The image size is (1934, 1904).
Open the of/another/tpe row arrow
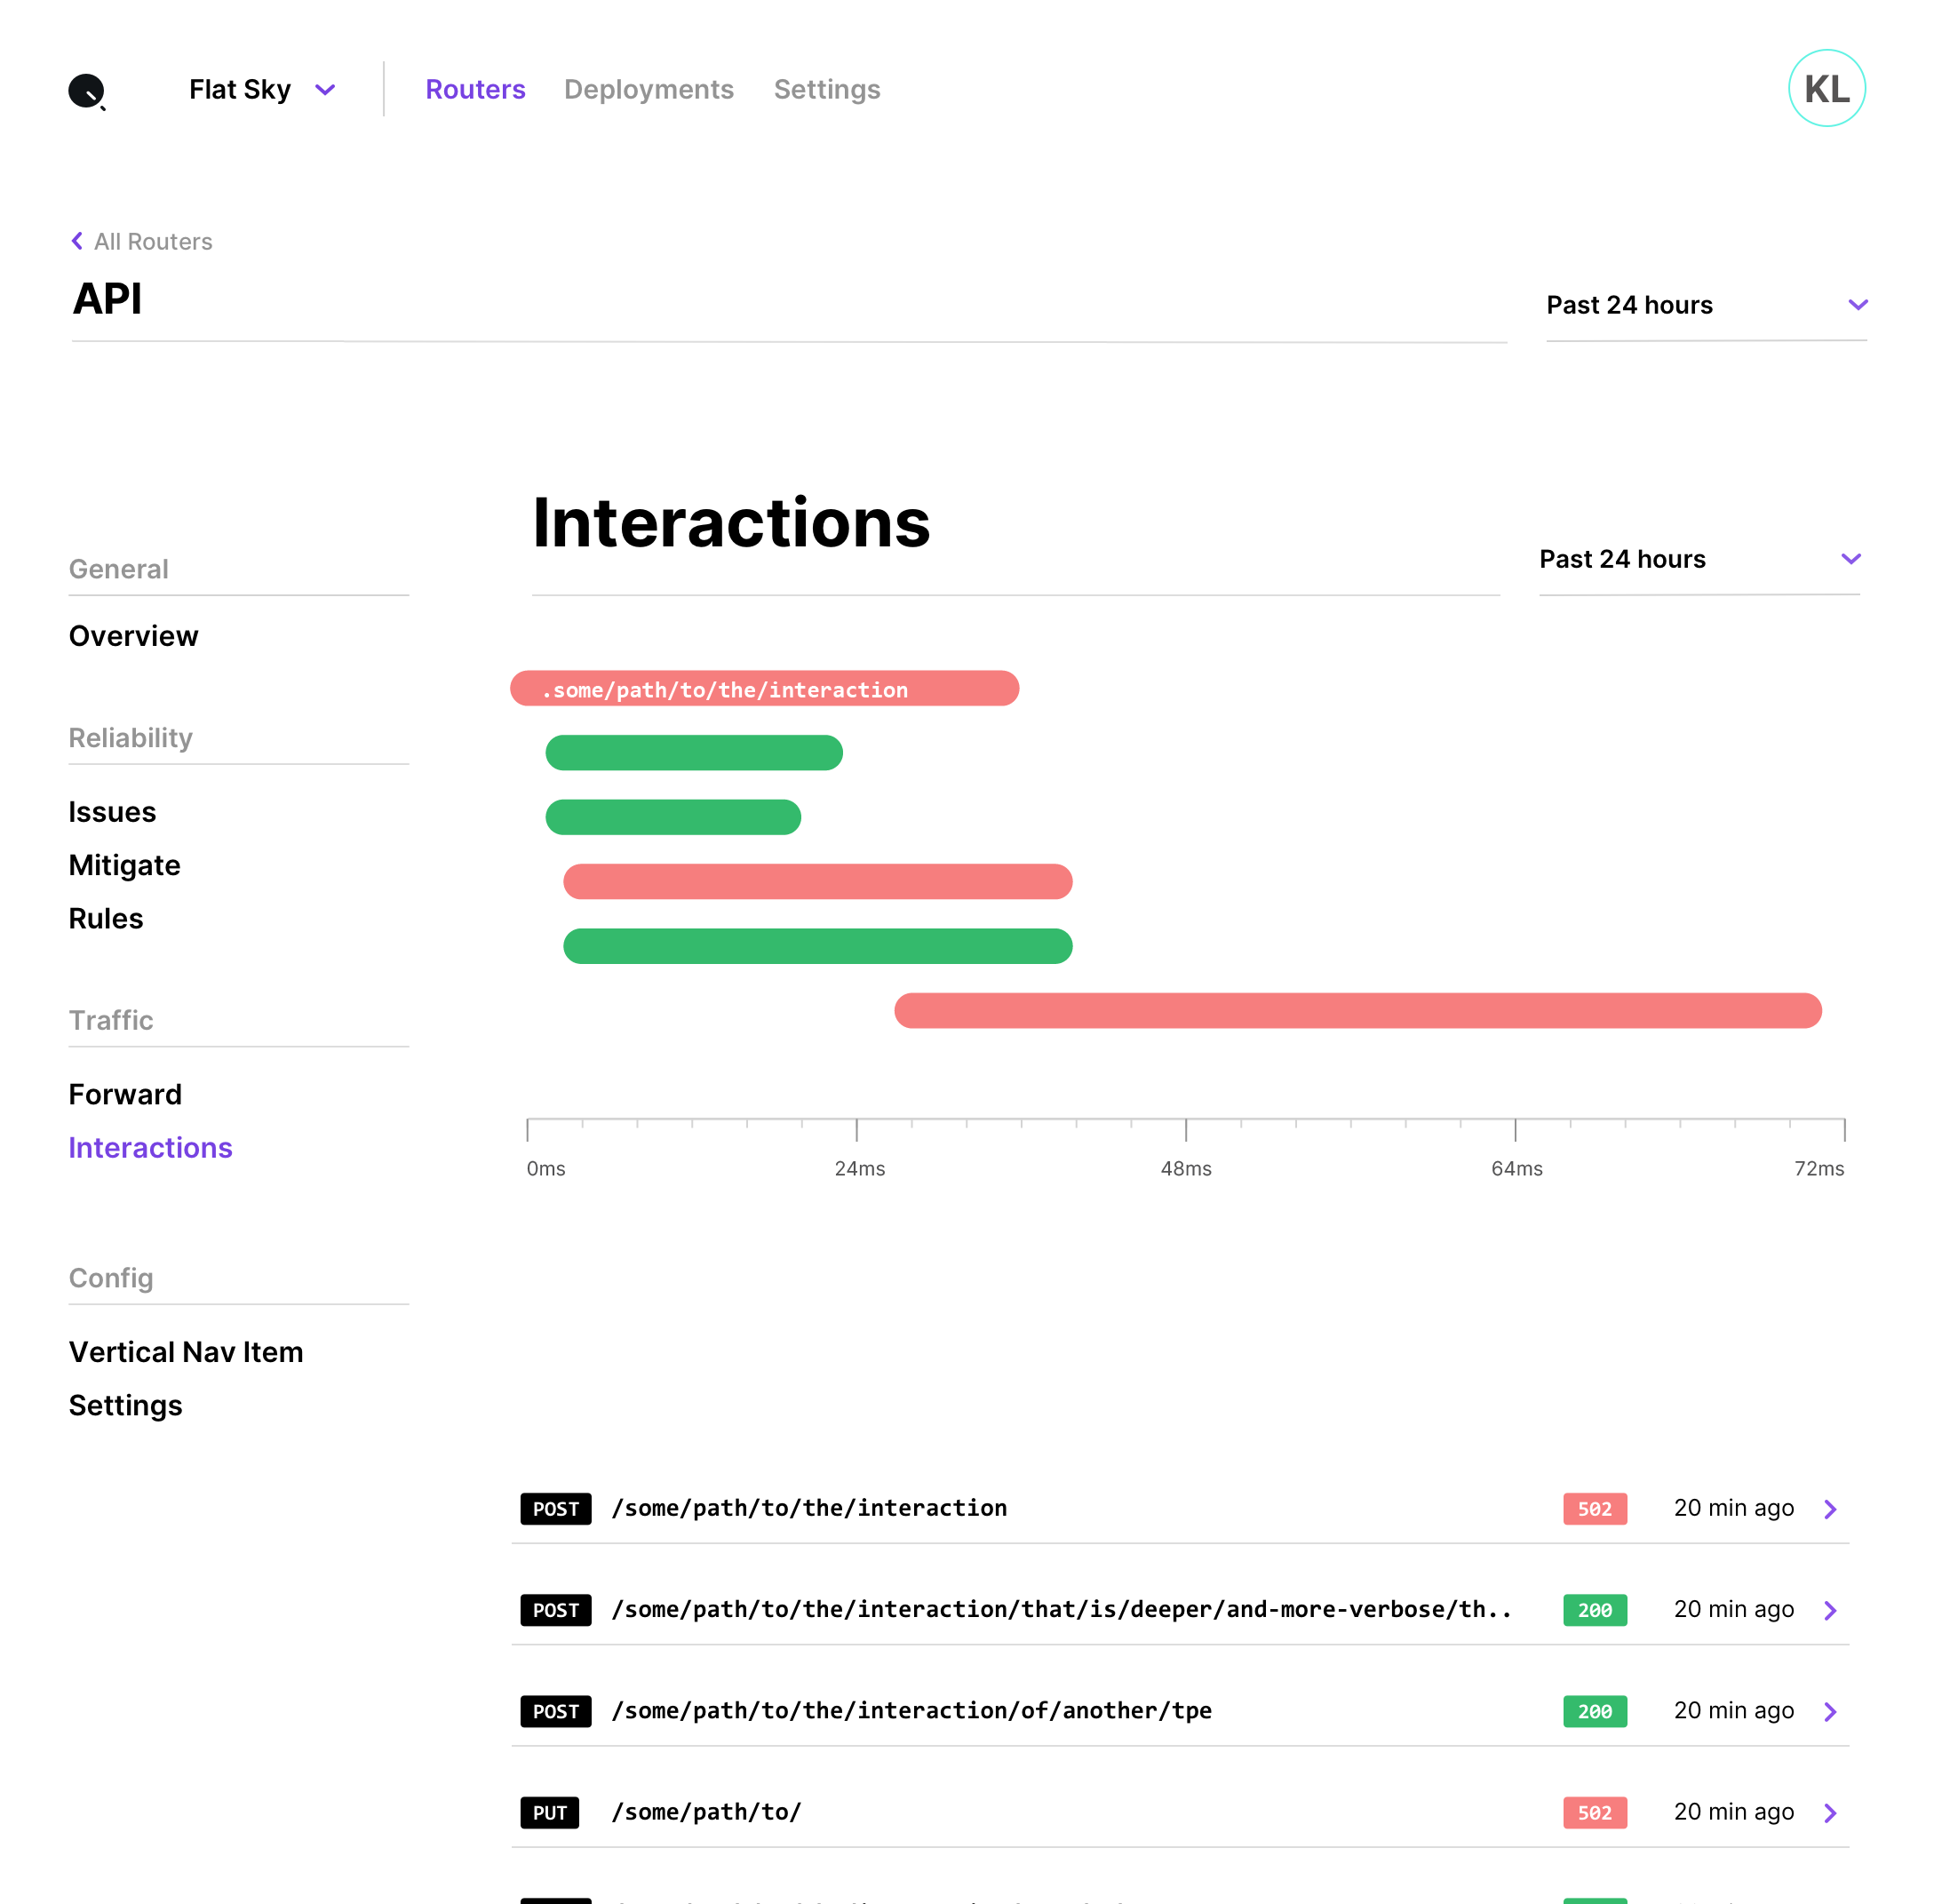[x=1829, y=1711]
